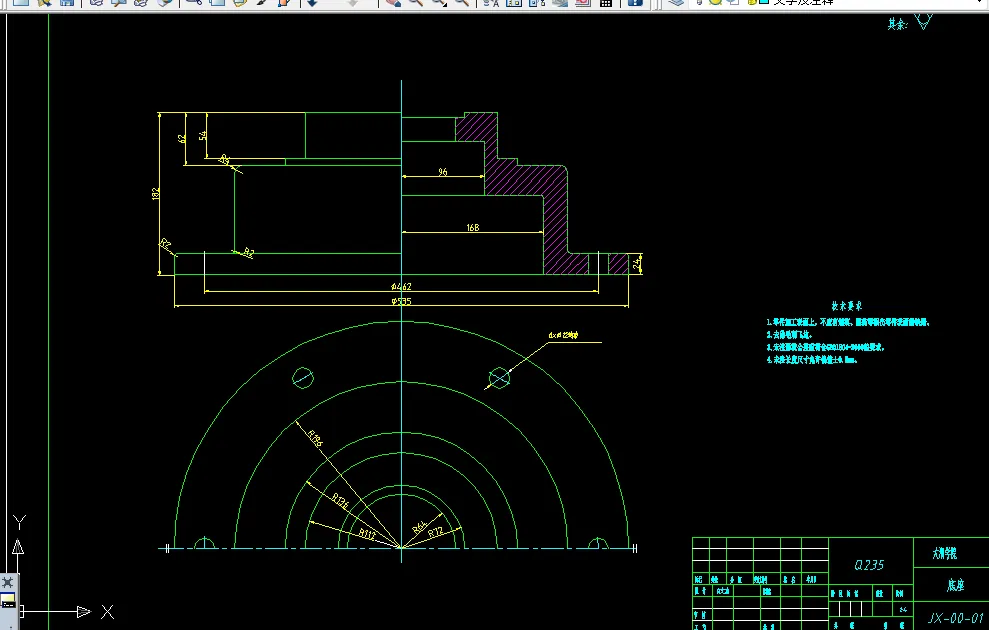Click the blue Help toolbar icon
This screenshot has width=989, height=630.
pyautogui.click(x=635, y=3)
